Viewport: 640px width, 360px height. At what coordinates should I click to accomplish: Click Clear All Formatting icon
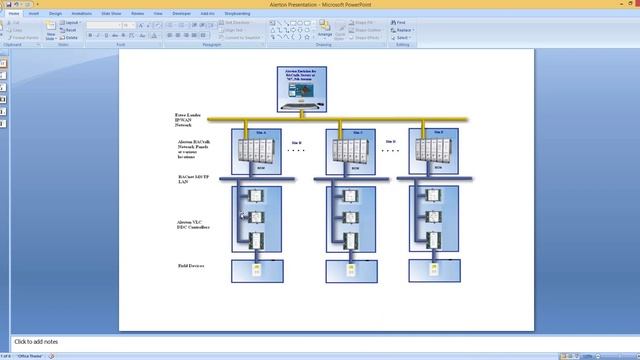coord(158,25)
